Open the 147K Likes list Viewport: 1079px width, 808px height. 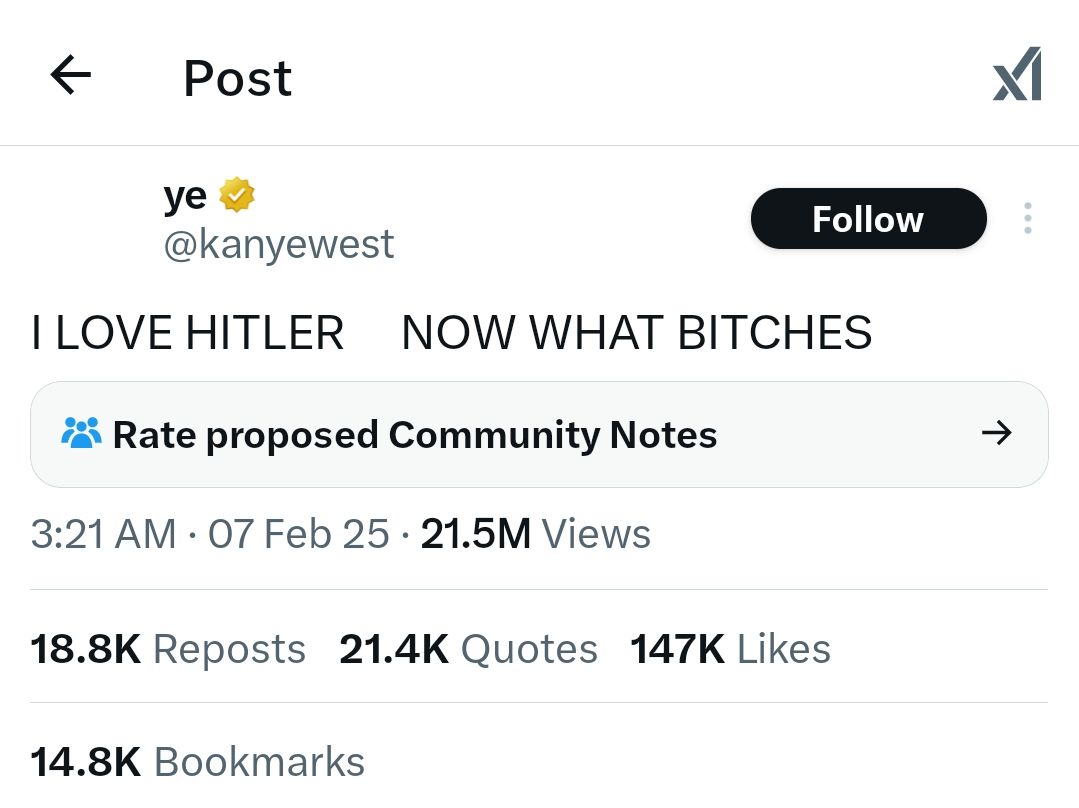730,649
